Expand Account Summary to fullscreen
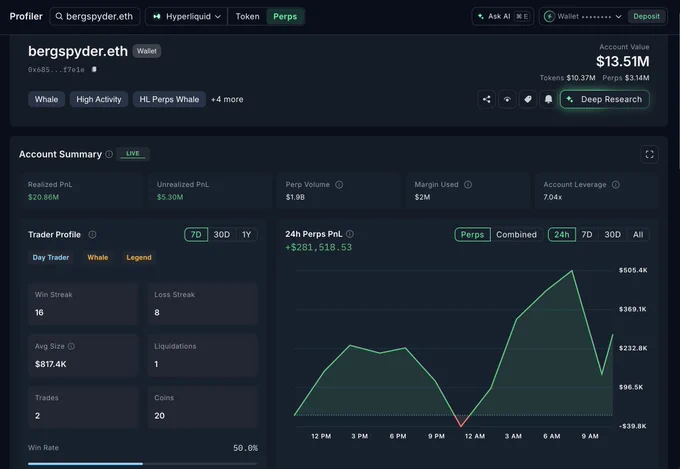Screen dimensions: 680x469 [x=649, y=154]
